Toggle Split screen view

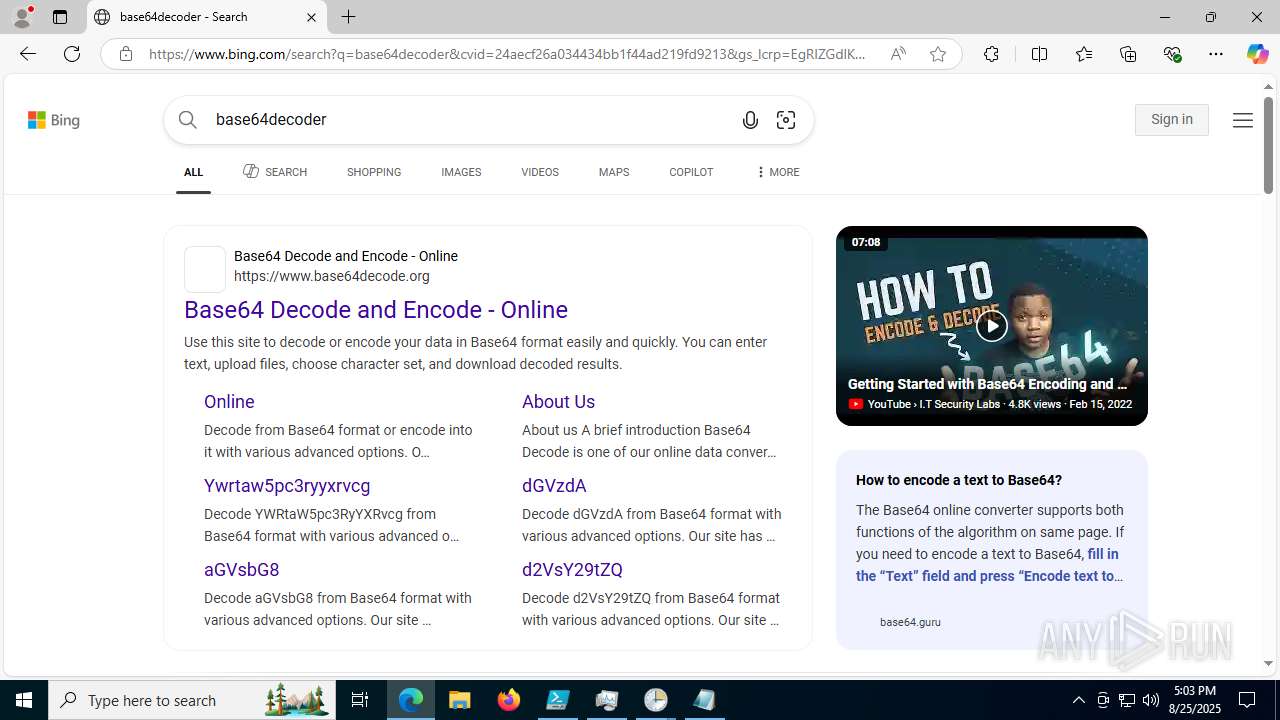(x=1039, y=54)
